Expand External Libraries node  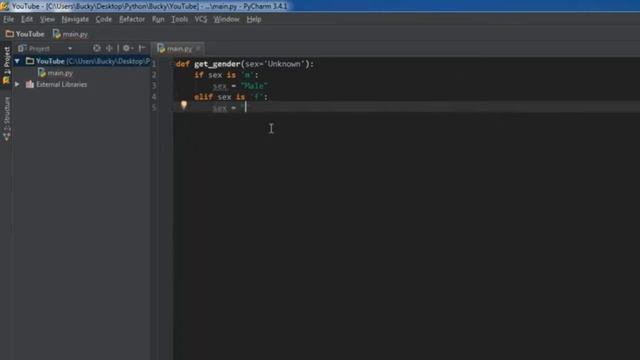[17, 84]
